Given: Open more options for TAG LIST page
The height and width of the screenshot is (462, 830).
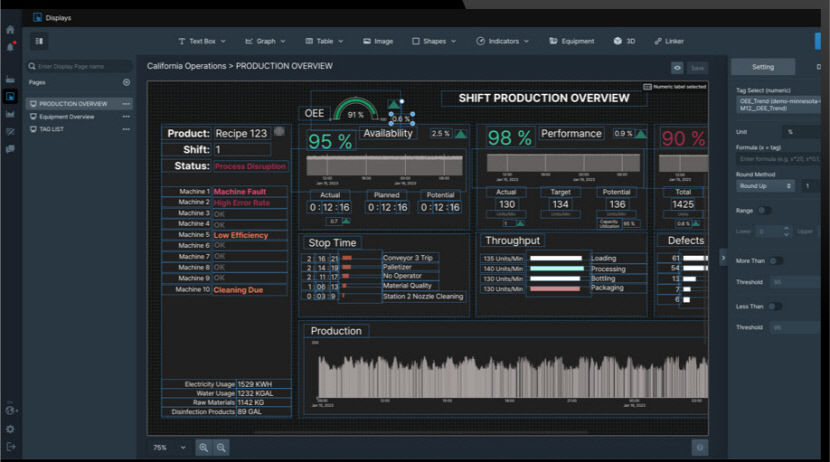Looking at the screenshot, I should [126, 129].
